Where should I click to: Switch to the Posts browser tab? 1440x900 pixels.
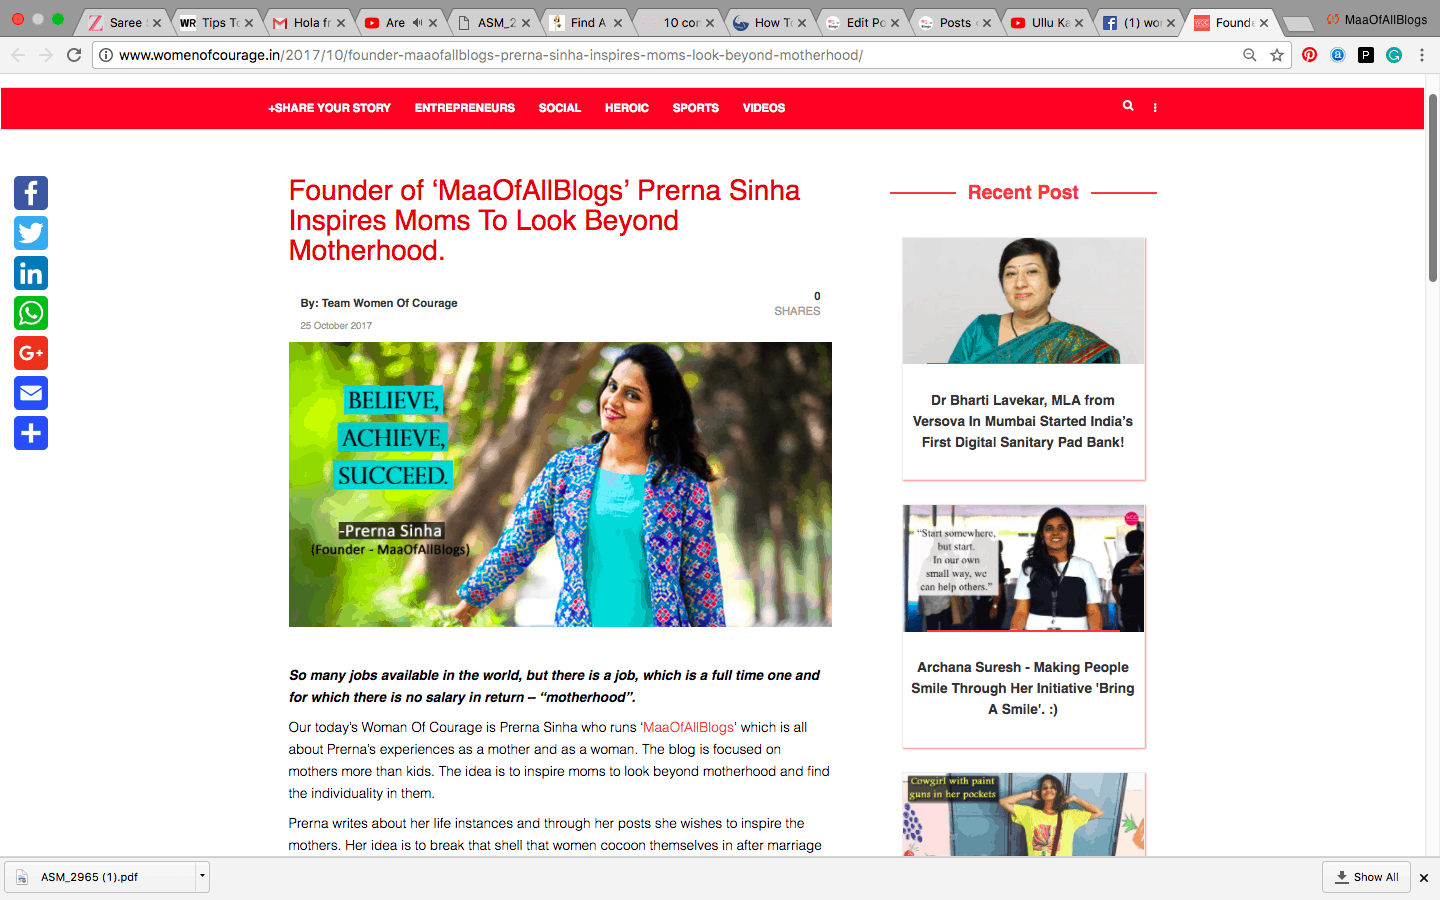click(955, 22)
